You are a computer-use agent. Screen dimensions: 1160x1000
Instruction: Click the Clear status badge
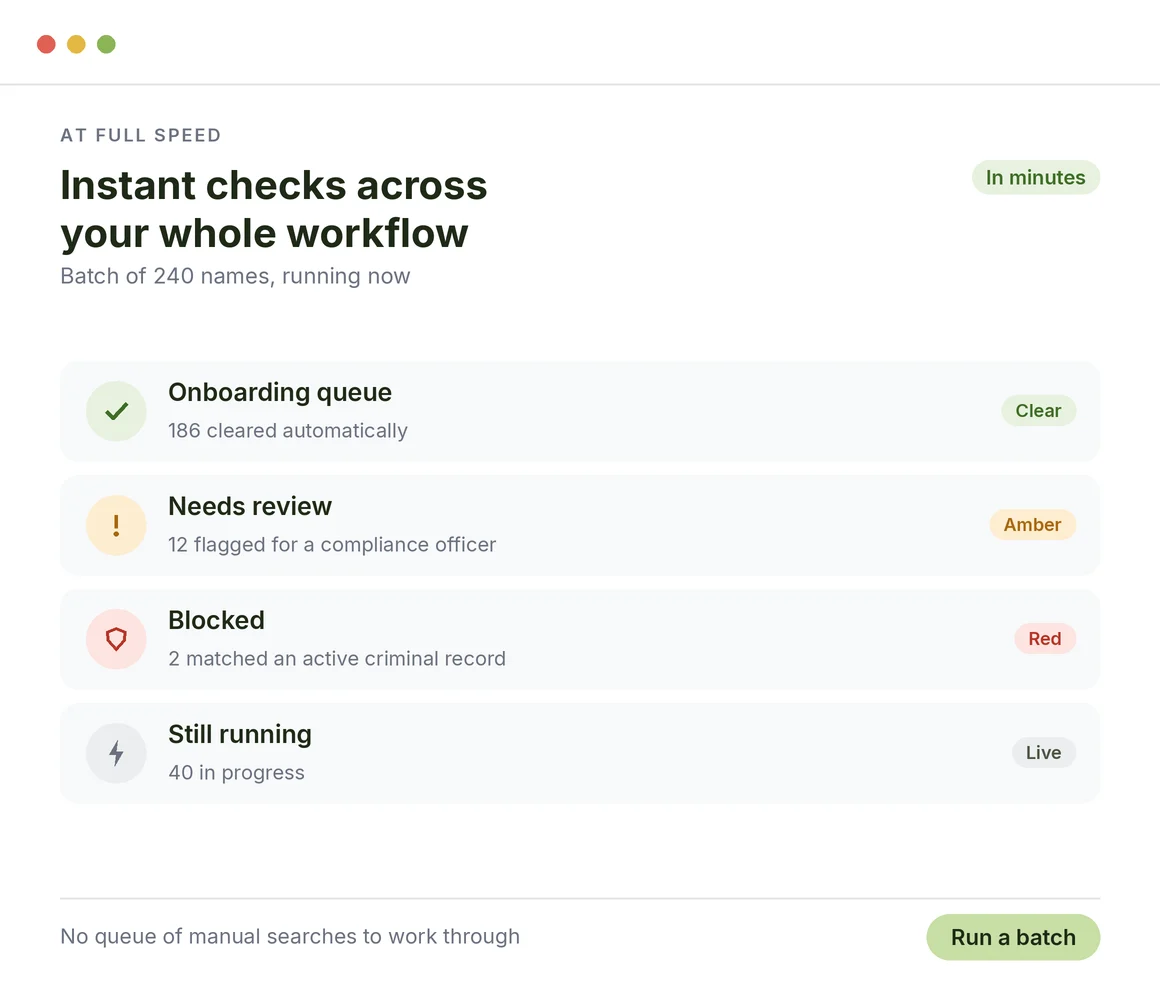(1039, 411)
